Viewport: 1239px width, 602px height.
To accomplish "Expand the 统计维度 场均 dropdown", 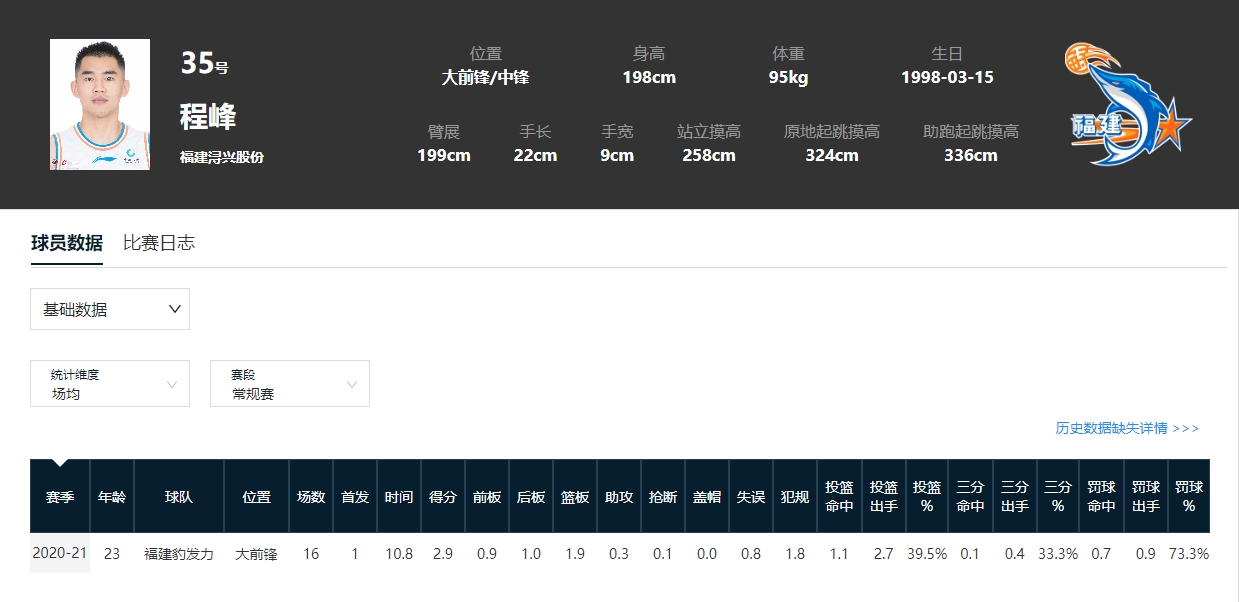I will click(x=110, y=384).
